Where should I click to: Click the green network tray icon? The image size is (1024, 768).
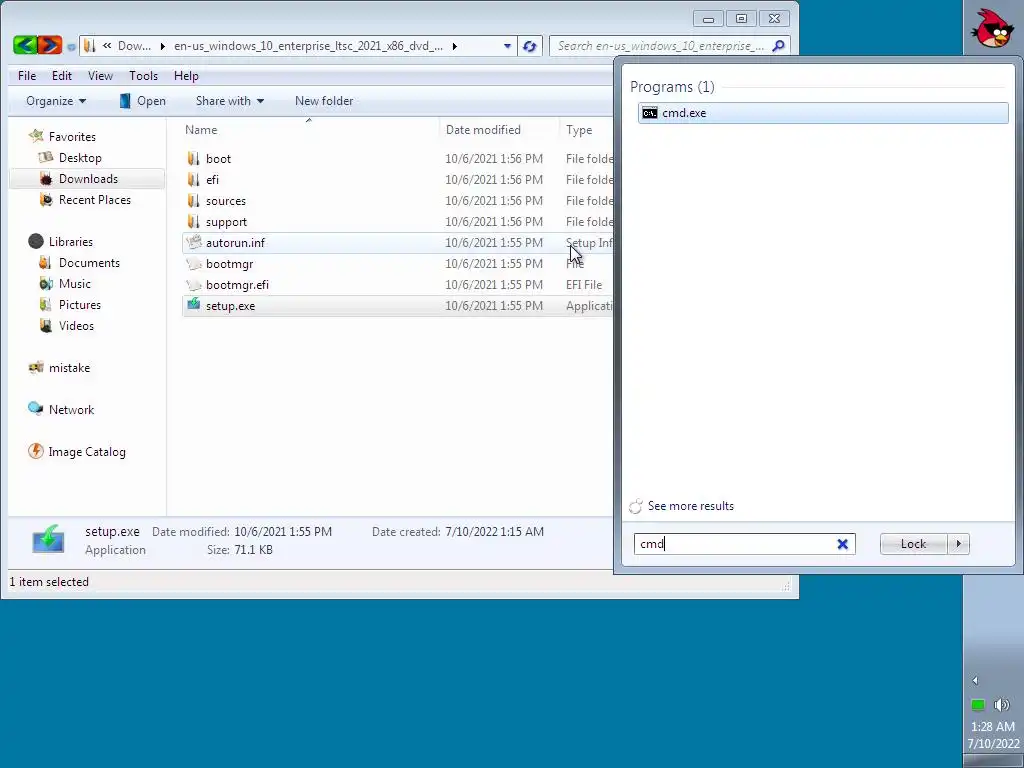[x=978, y=705]
